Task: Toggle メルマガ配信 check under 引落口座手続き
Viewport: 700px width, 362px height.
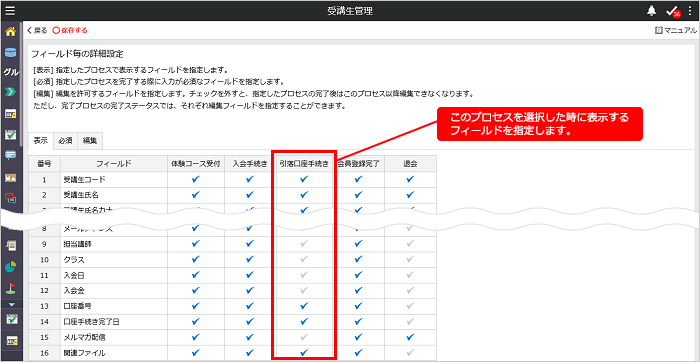Action: 304,337
